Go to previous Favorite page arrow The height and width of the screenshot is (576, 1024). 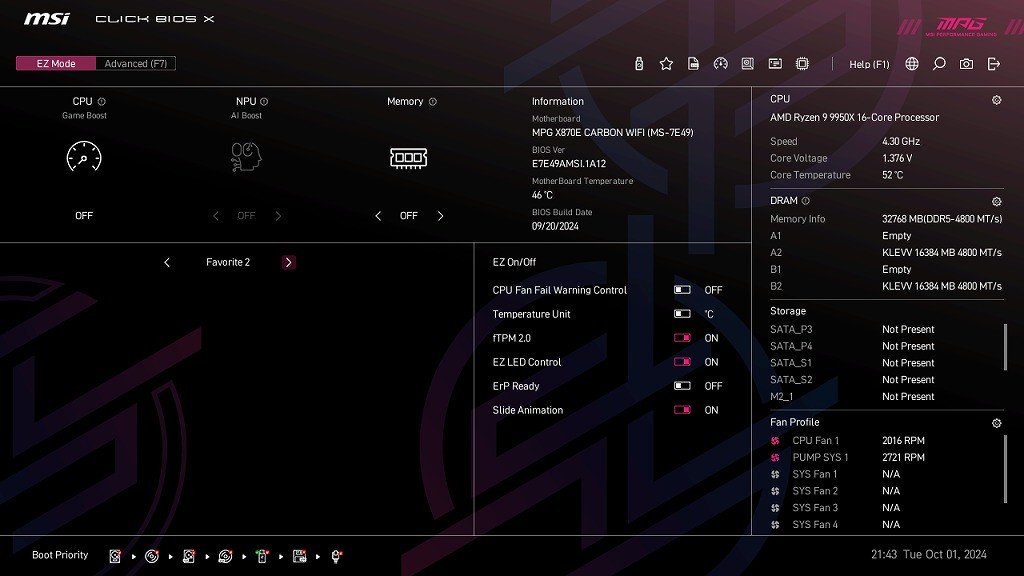pyautogui.click(x=167, y=262)
